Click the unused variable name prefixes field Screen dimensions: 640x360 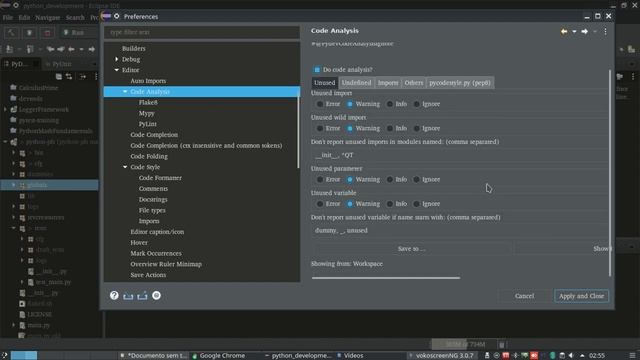click(x=459, y=231)
